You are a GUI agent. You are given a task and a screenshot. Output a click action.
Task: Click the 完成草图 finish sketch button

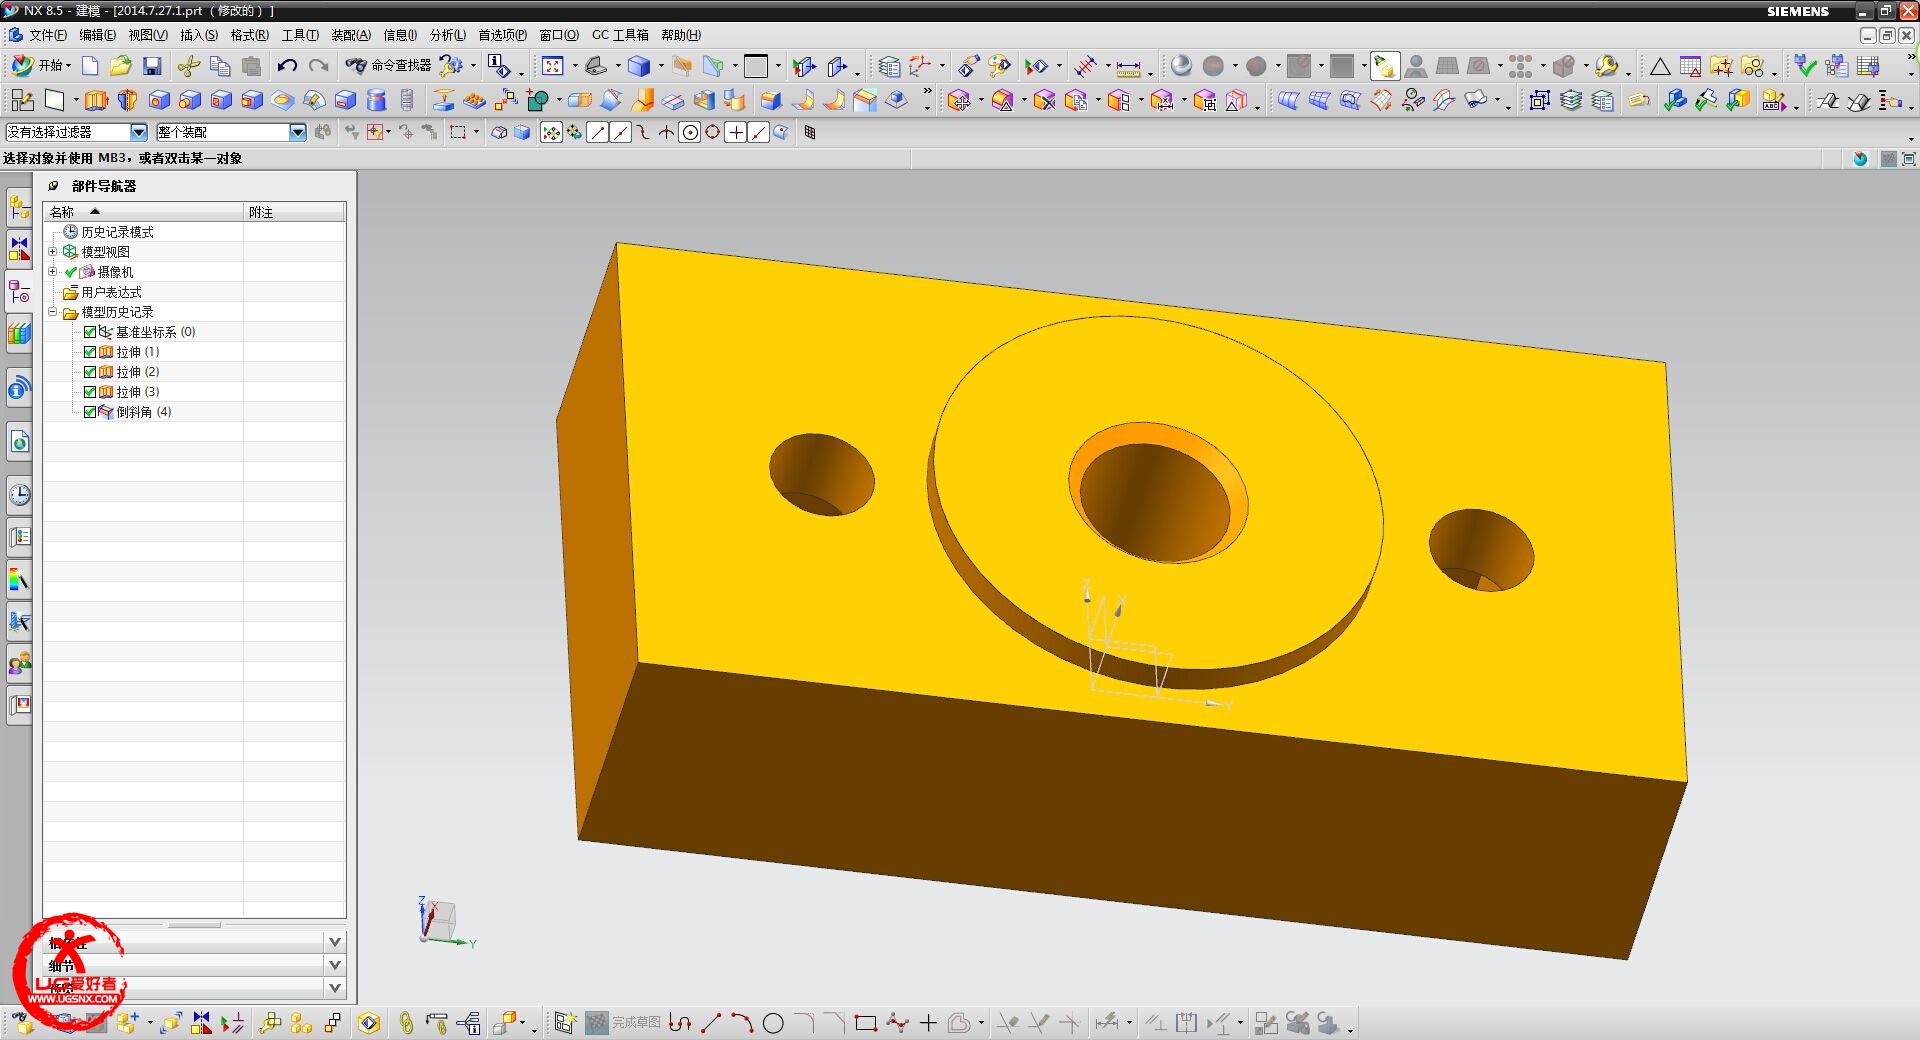coord(623,1023)
